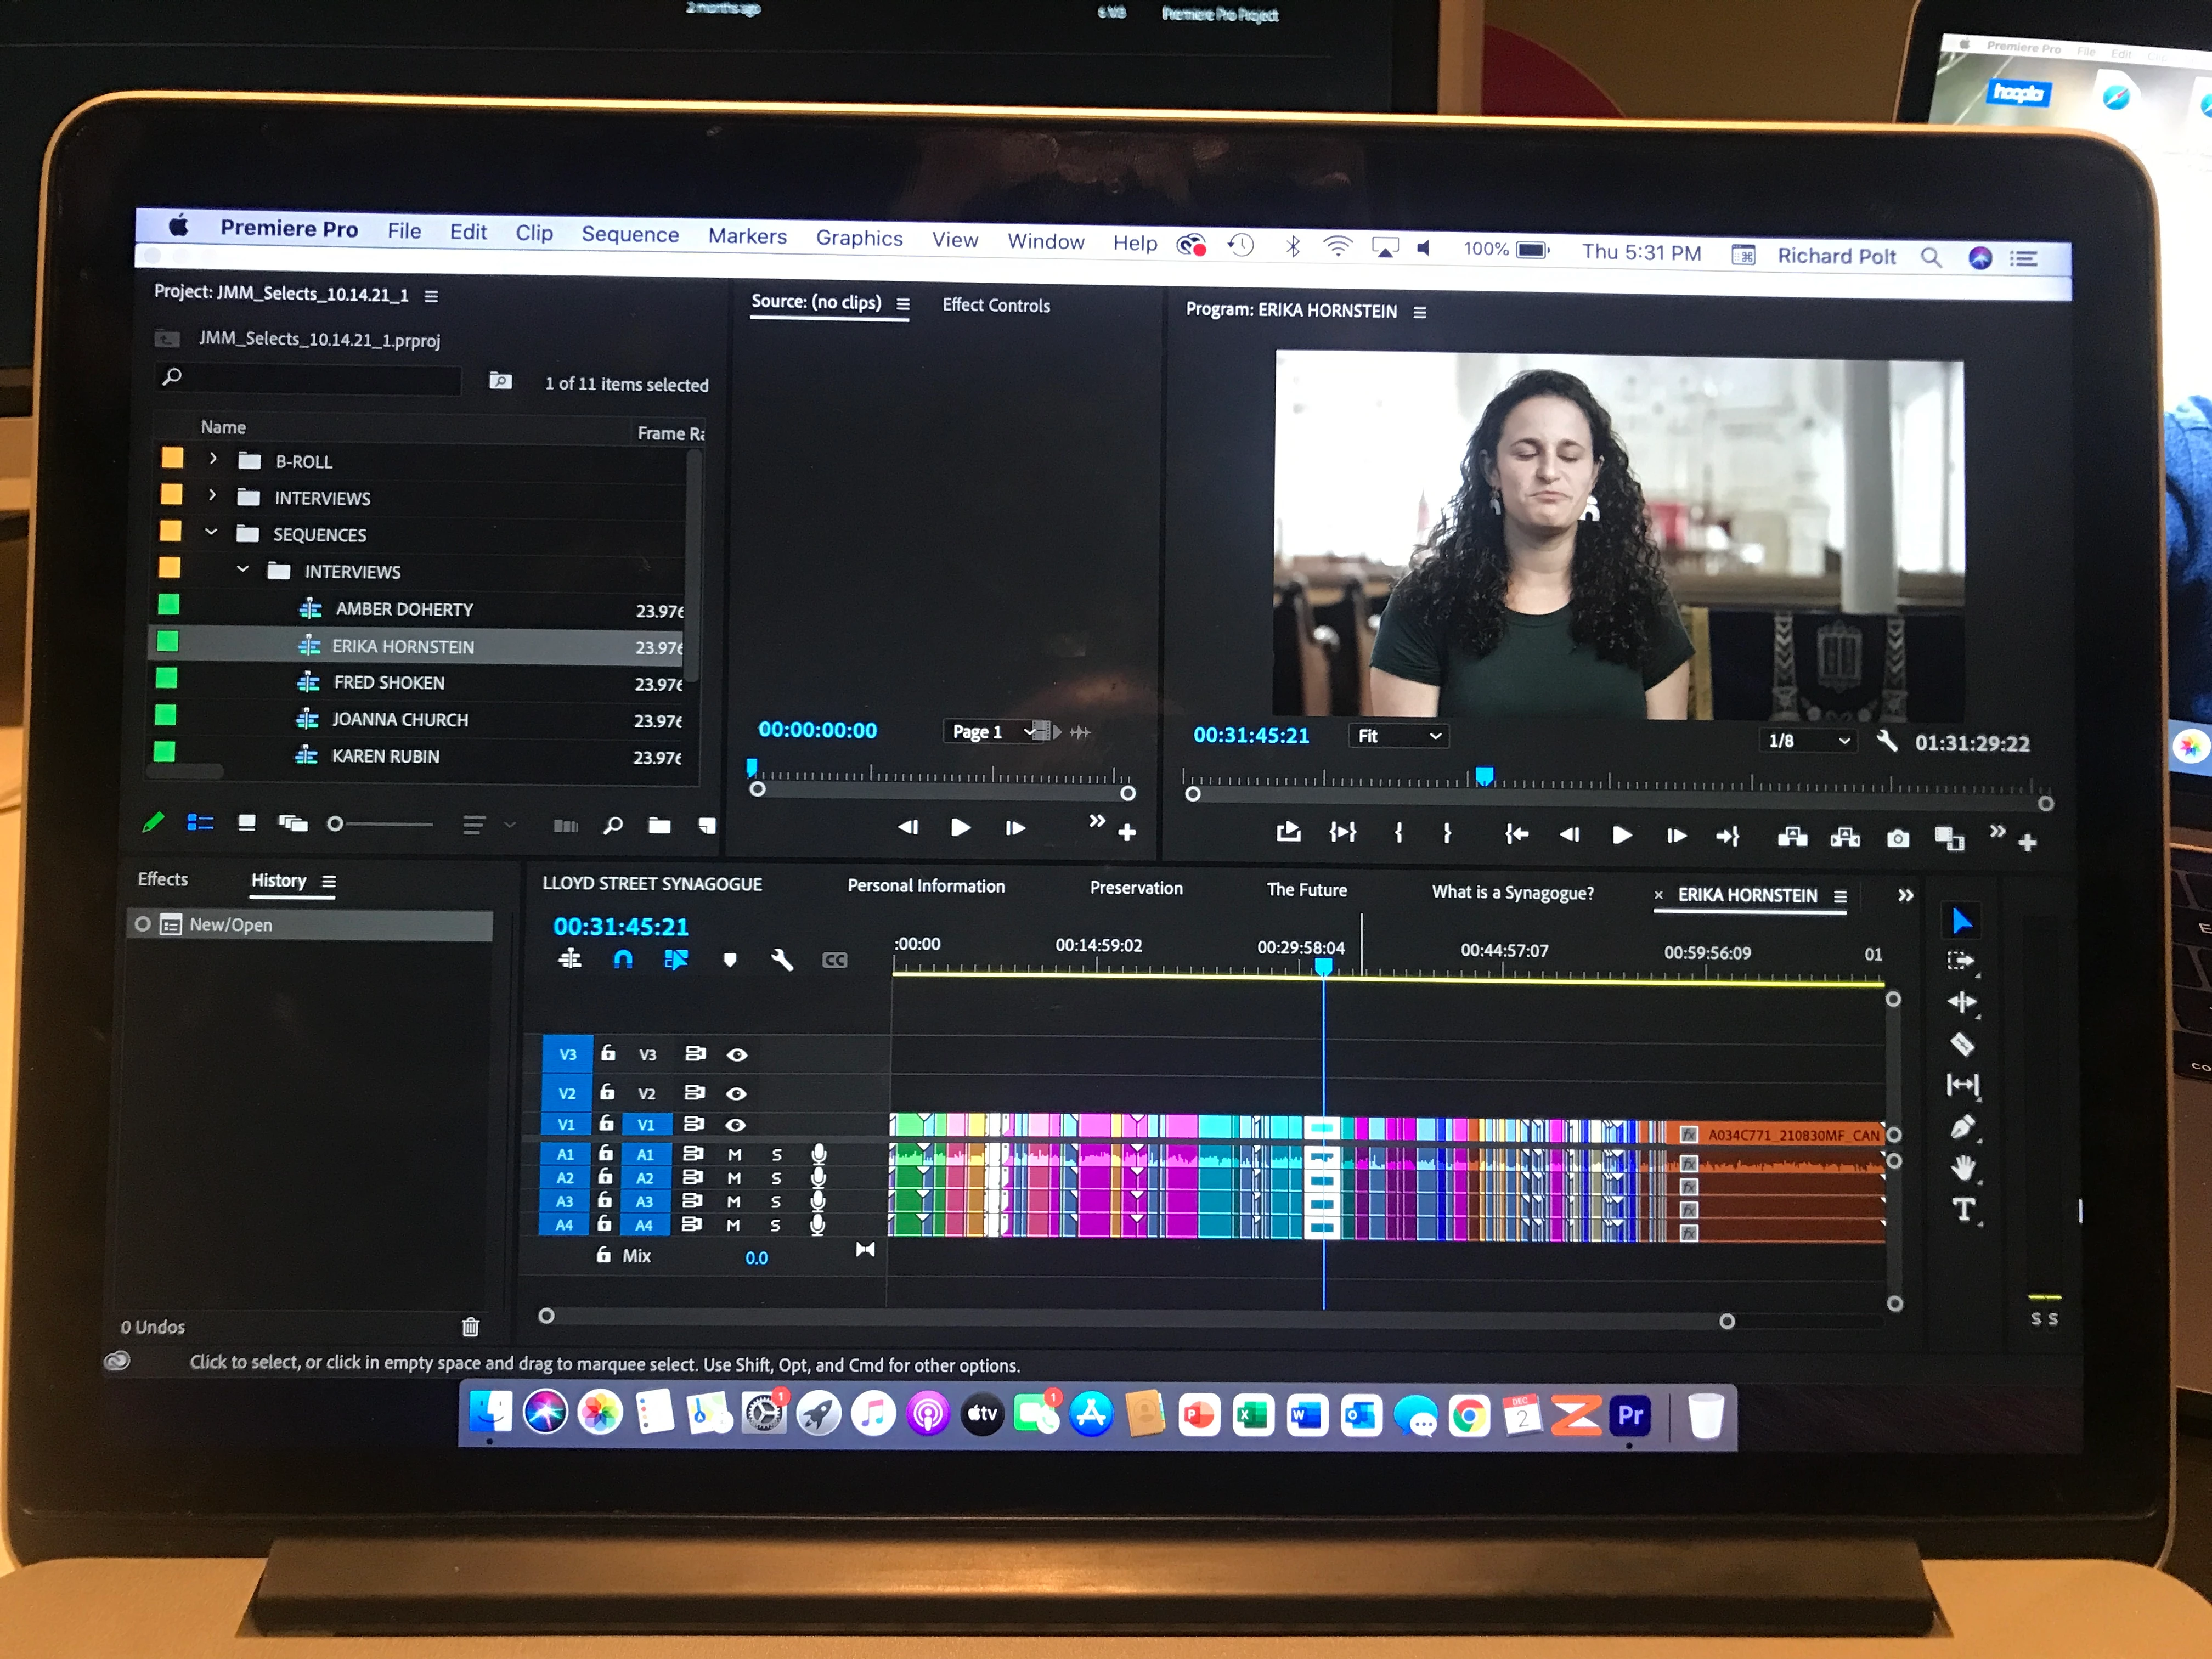Open the 1/8 playback resolution dropdown
Viewport: 2212px width, 1659px height.
pyautogui.click(x=1808, y=741)
